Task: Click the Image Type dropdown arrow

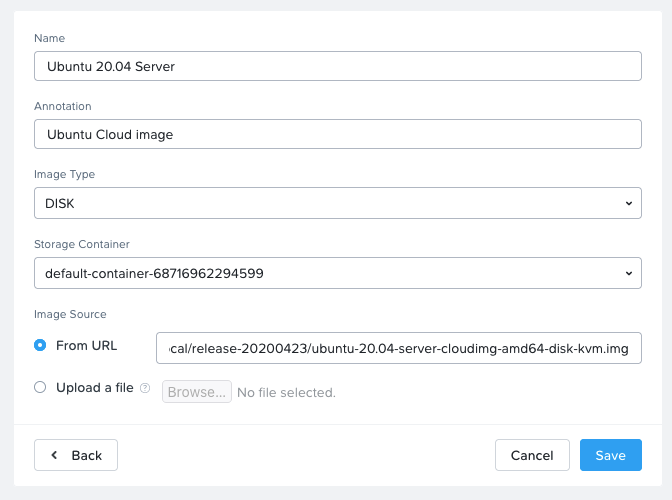Action: coord(628,203)
